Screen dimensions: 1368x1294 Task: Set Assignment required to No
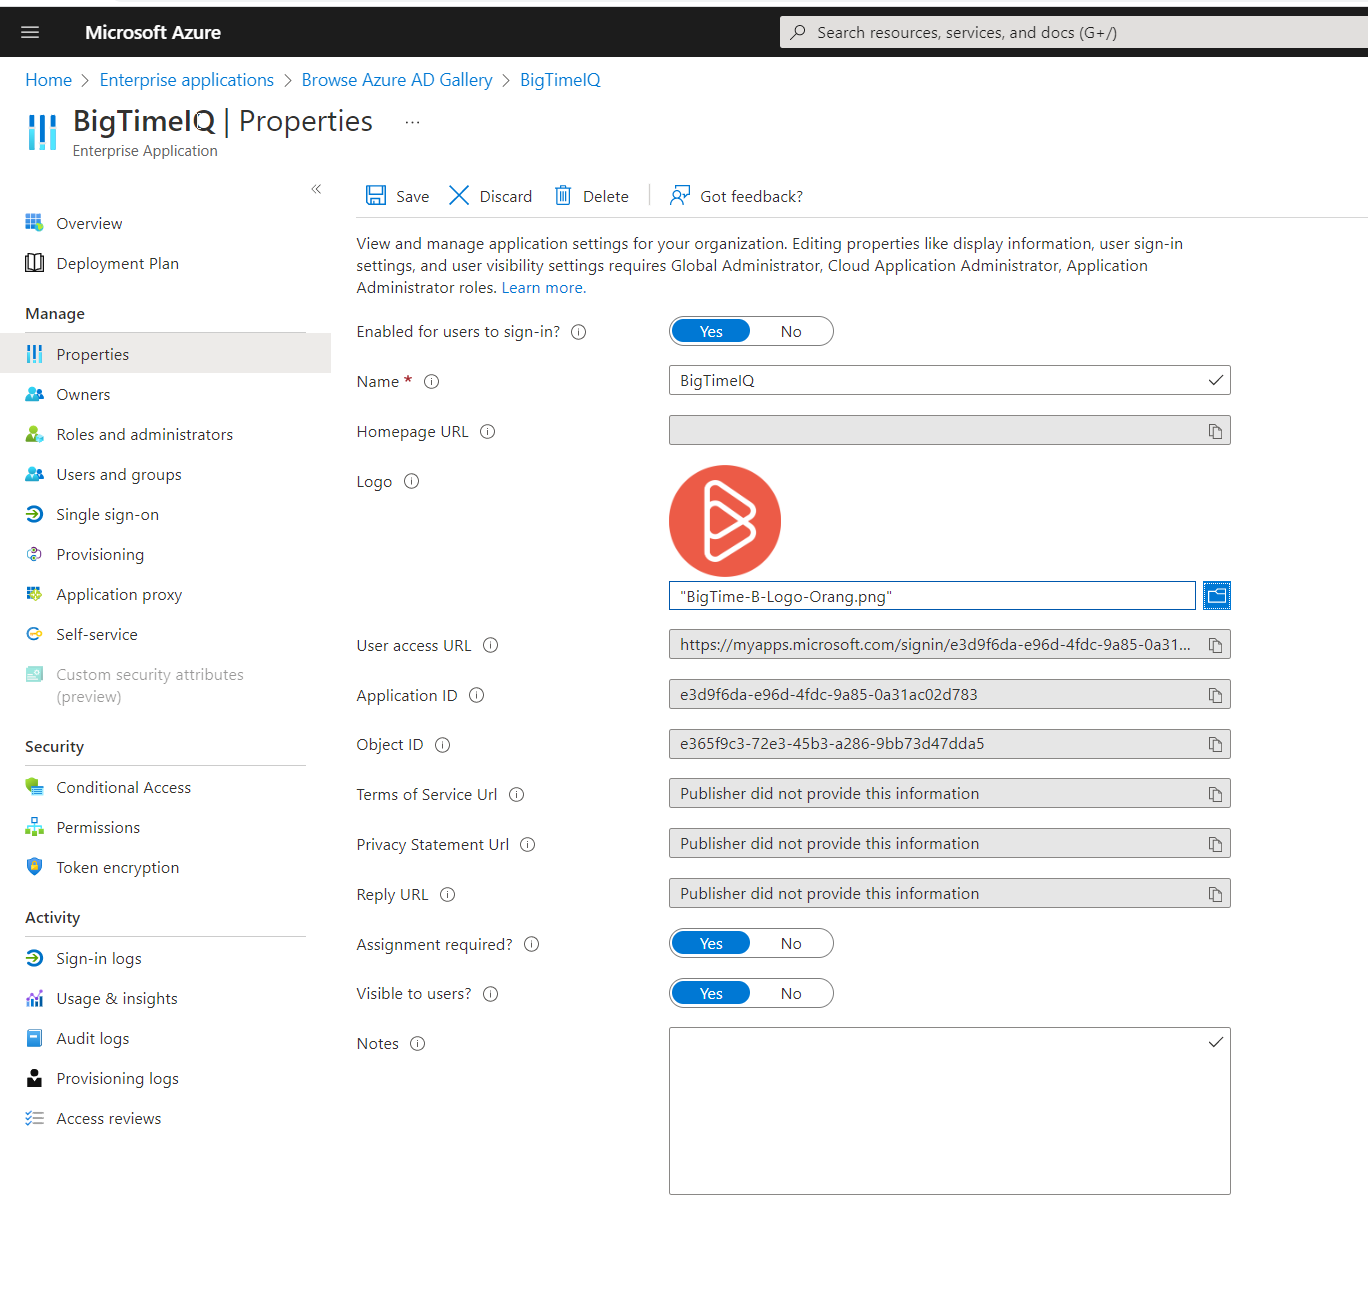point(791,943)
